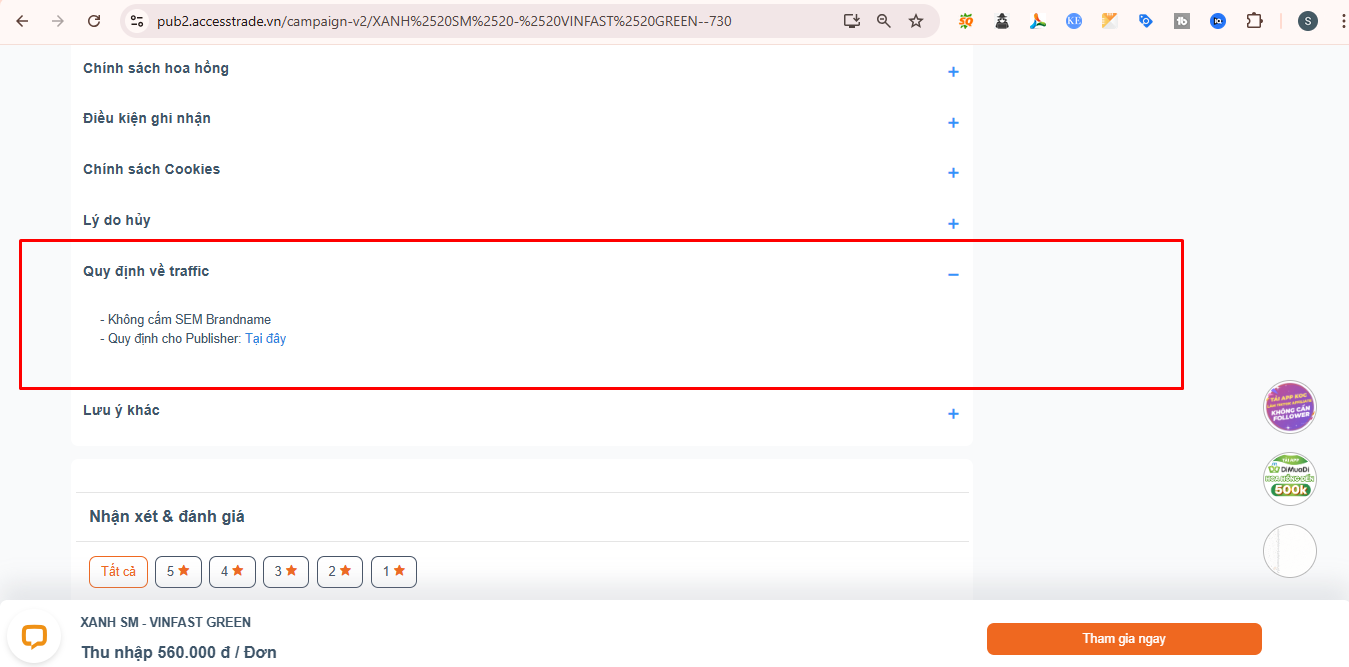Filter reviews by 4 stars
Screen dimensions: 1349x667
point(232,572)
